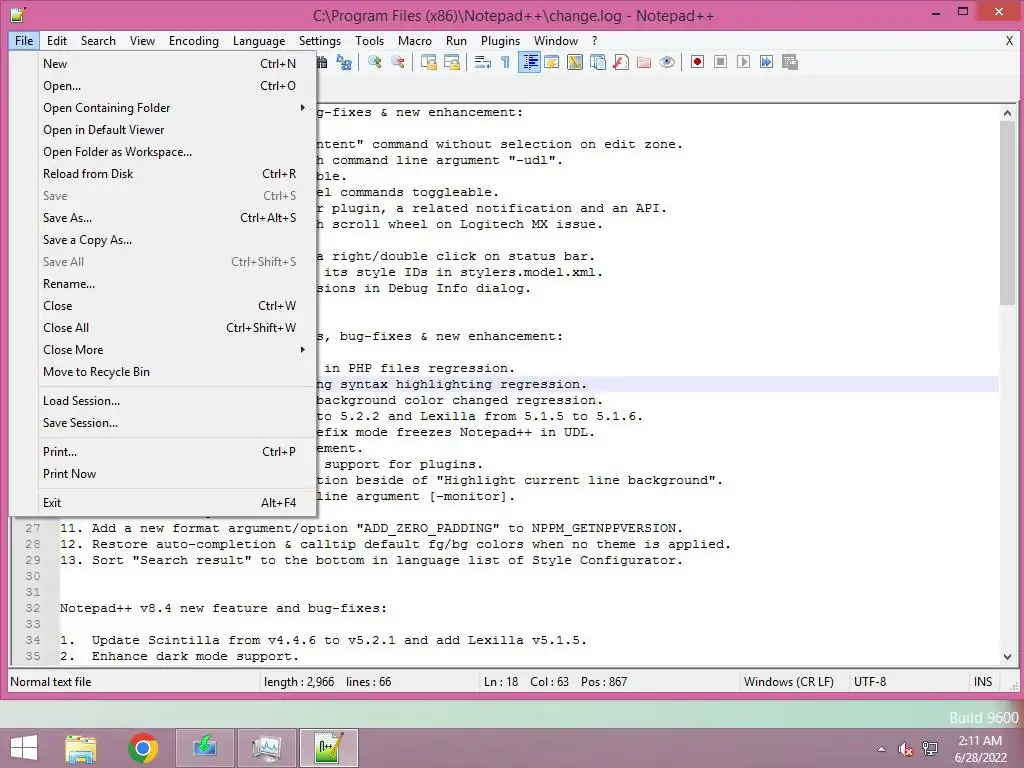Toggle INS insert mode in status bar
The image size is (1024, 768).
click(983, 682)
